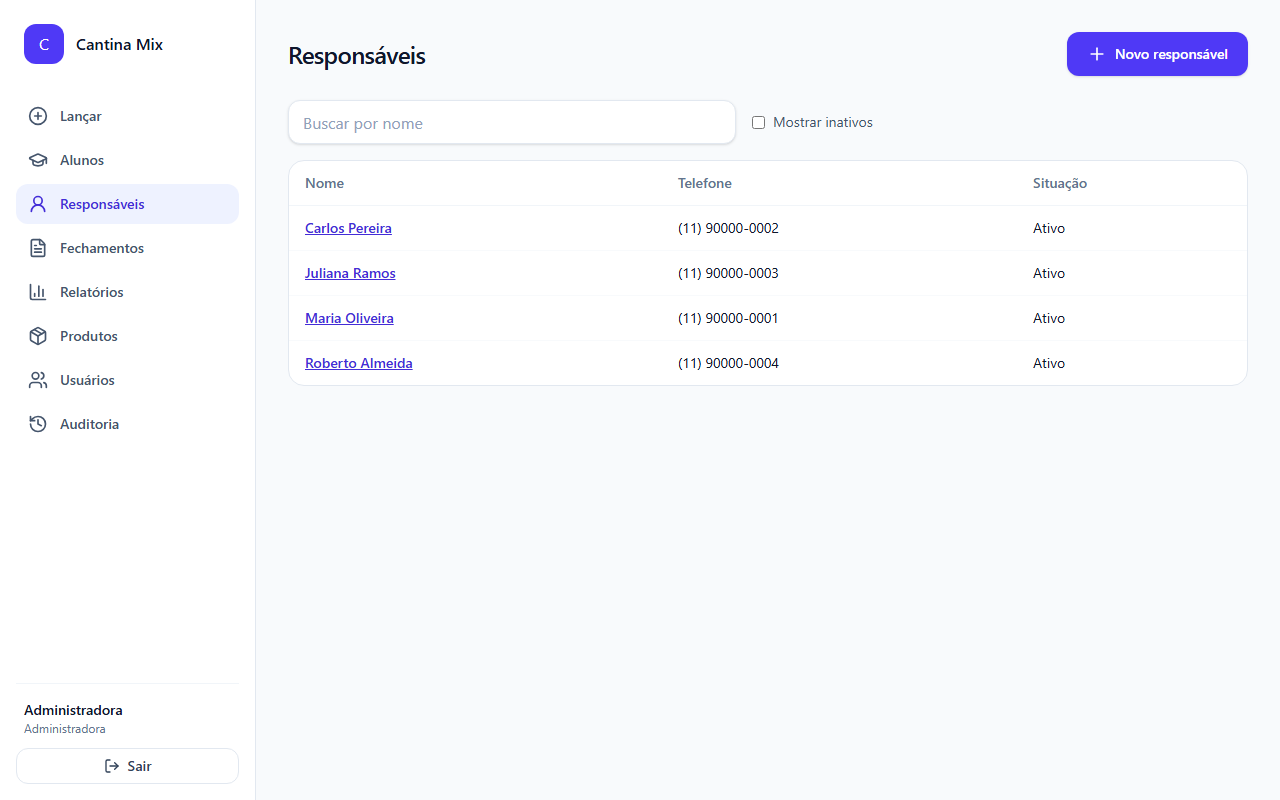This screenshot has height=800, width=1280.
Task: Click the Cantina Mix logo icon
Action: pos(44,44)
